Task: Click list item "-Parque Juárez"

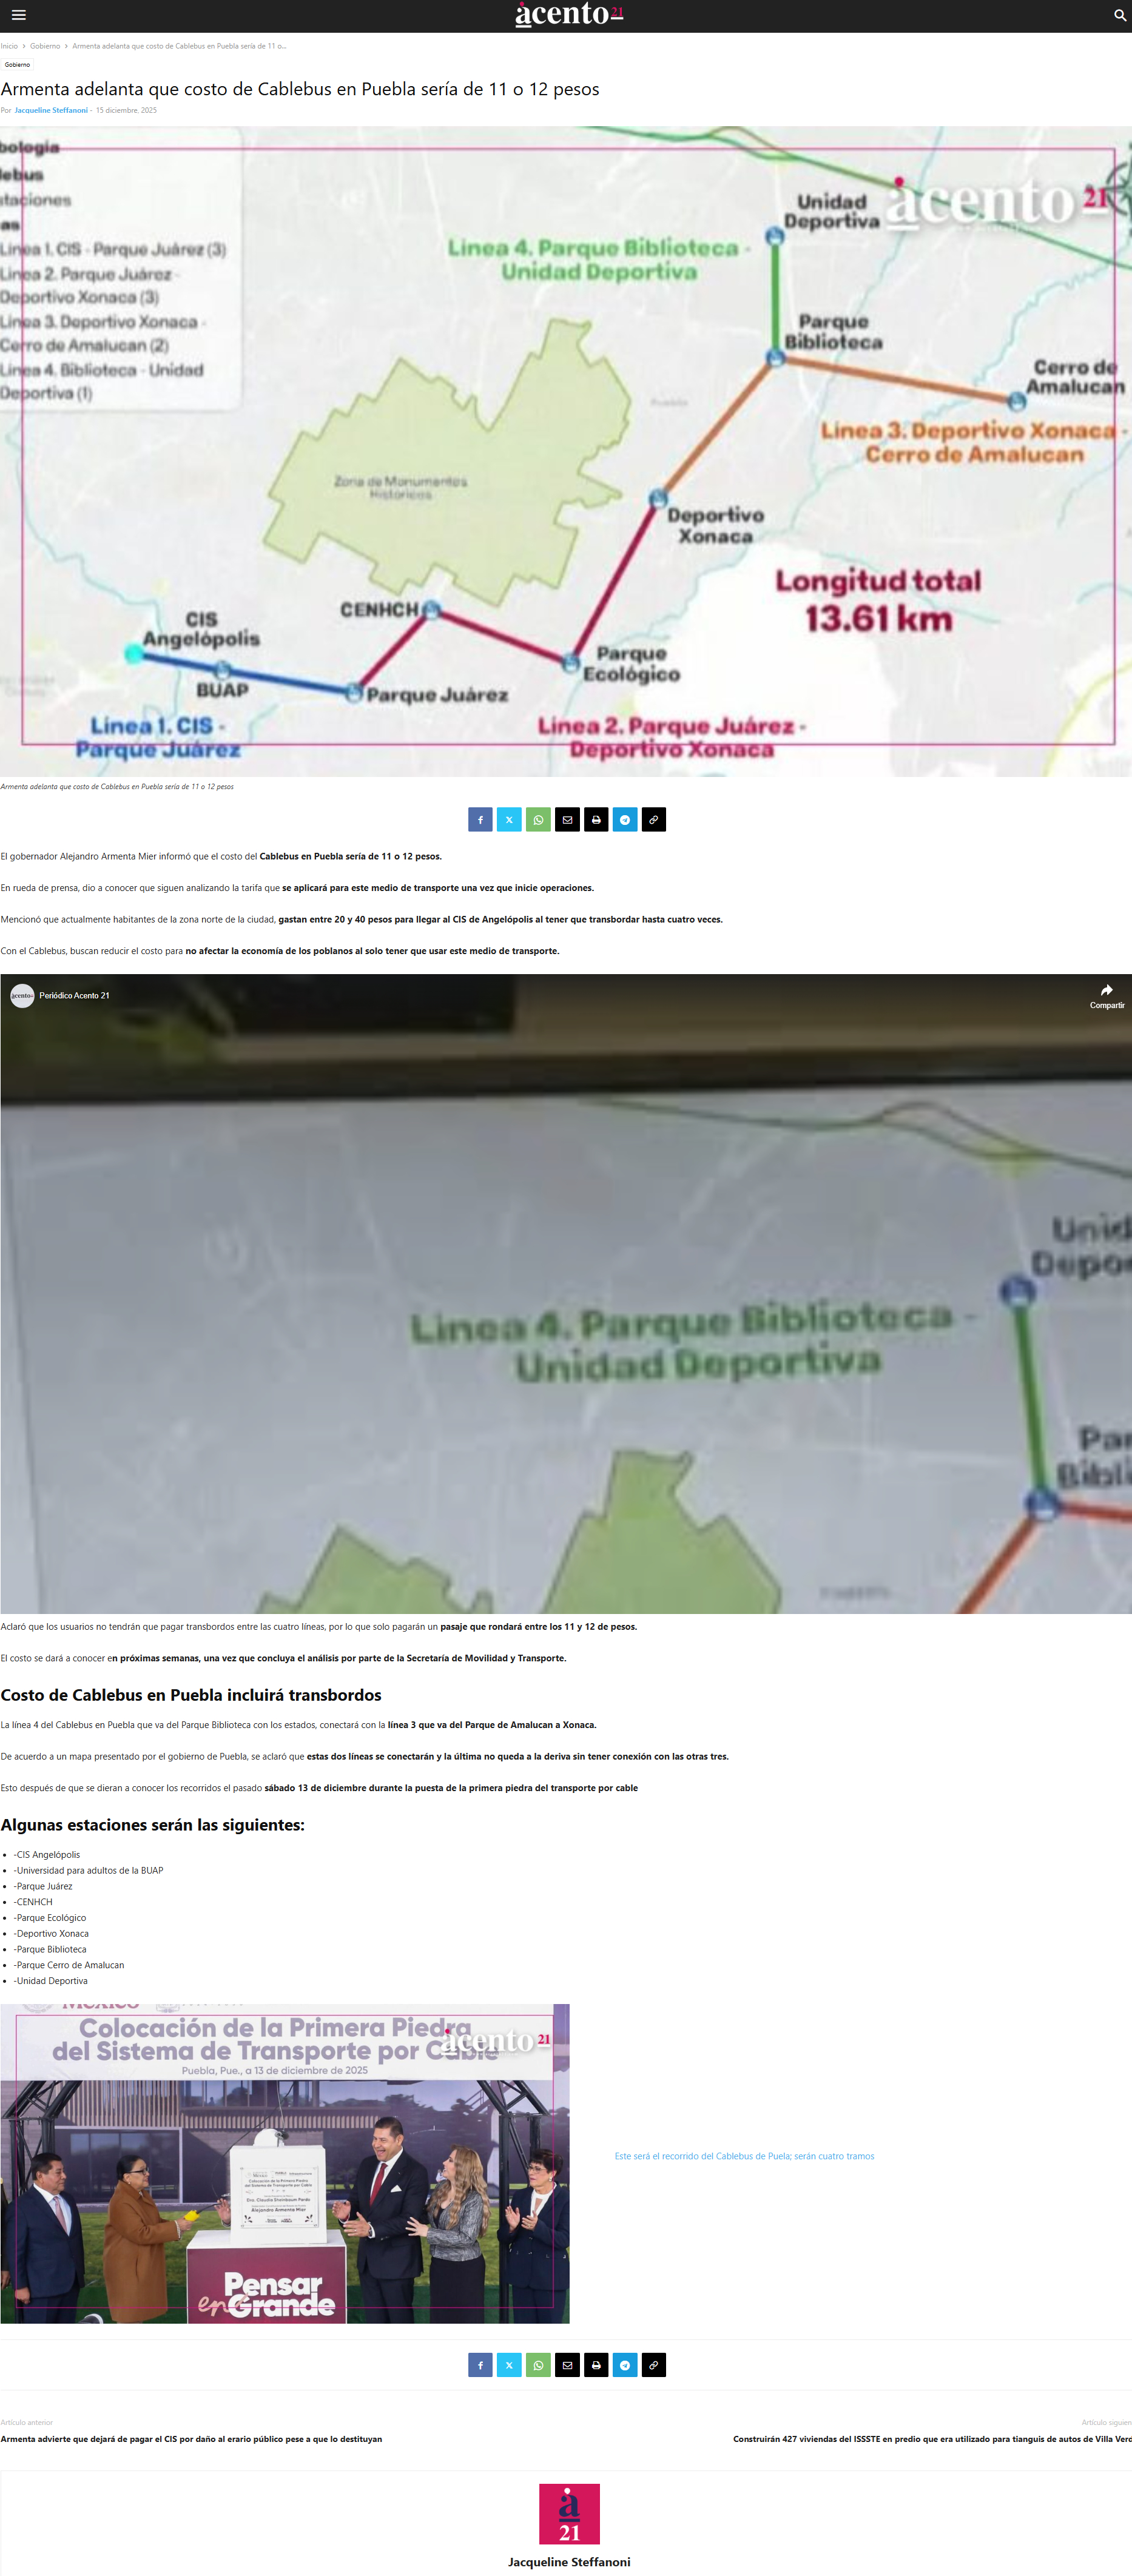Action: 43,1886
